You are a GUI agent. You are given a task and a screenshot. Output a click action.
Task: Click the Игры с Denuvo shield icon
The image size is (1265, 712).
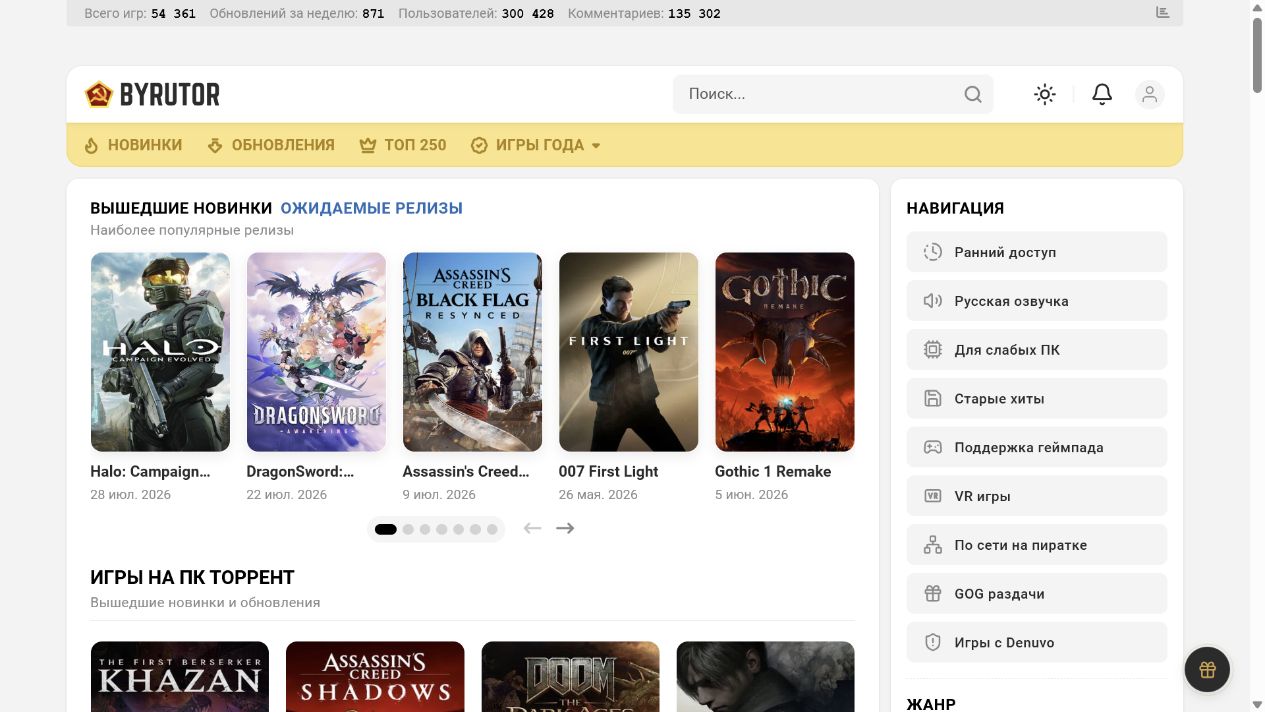[x=933, y=643]
